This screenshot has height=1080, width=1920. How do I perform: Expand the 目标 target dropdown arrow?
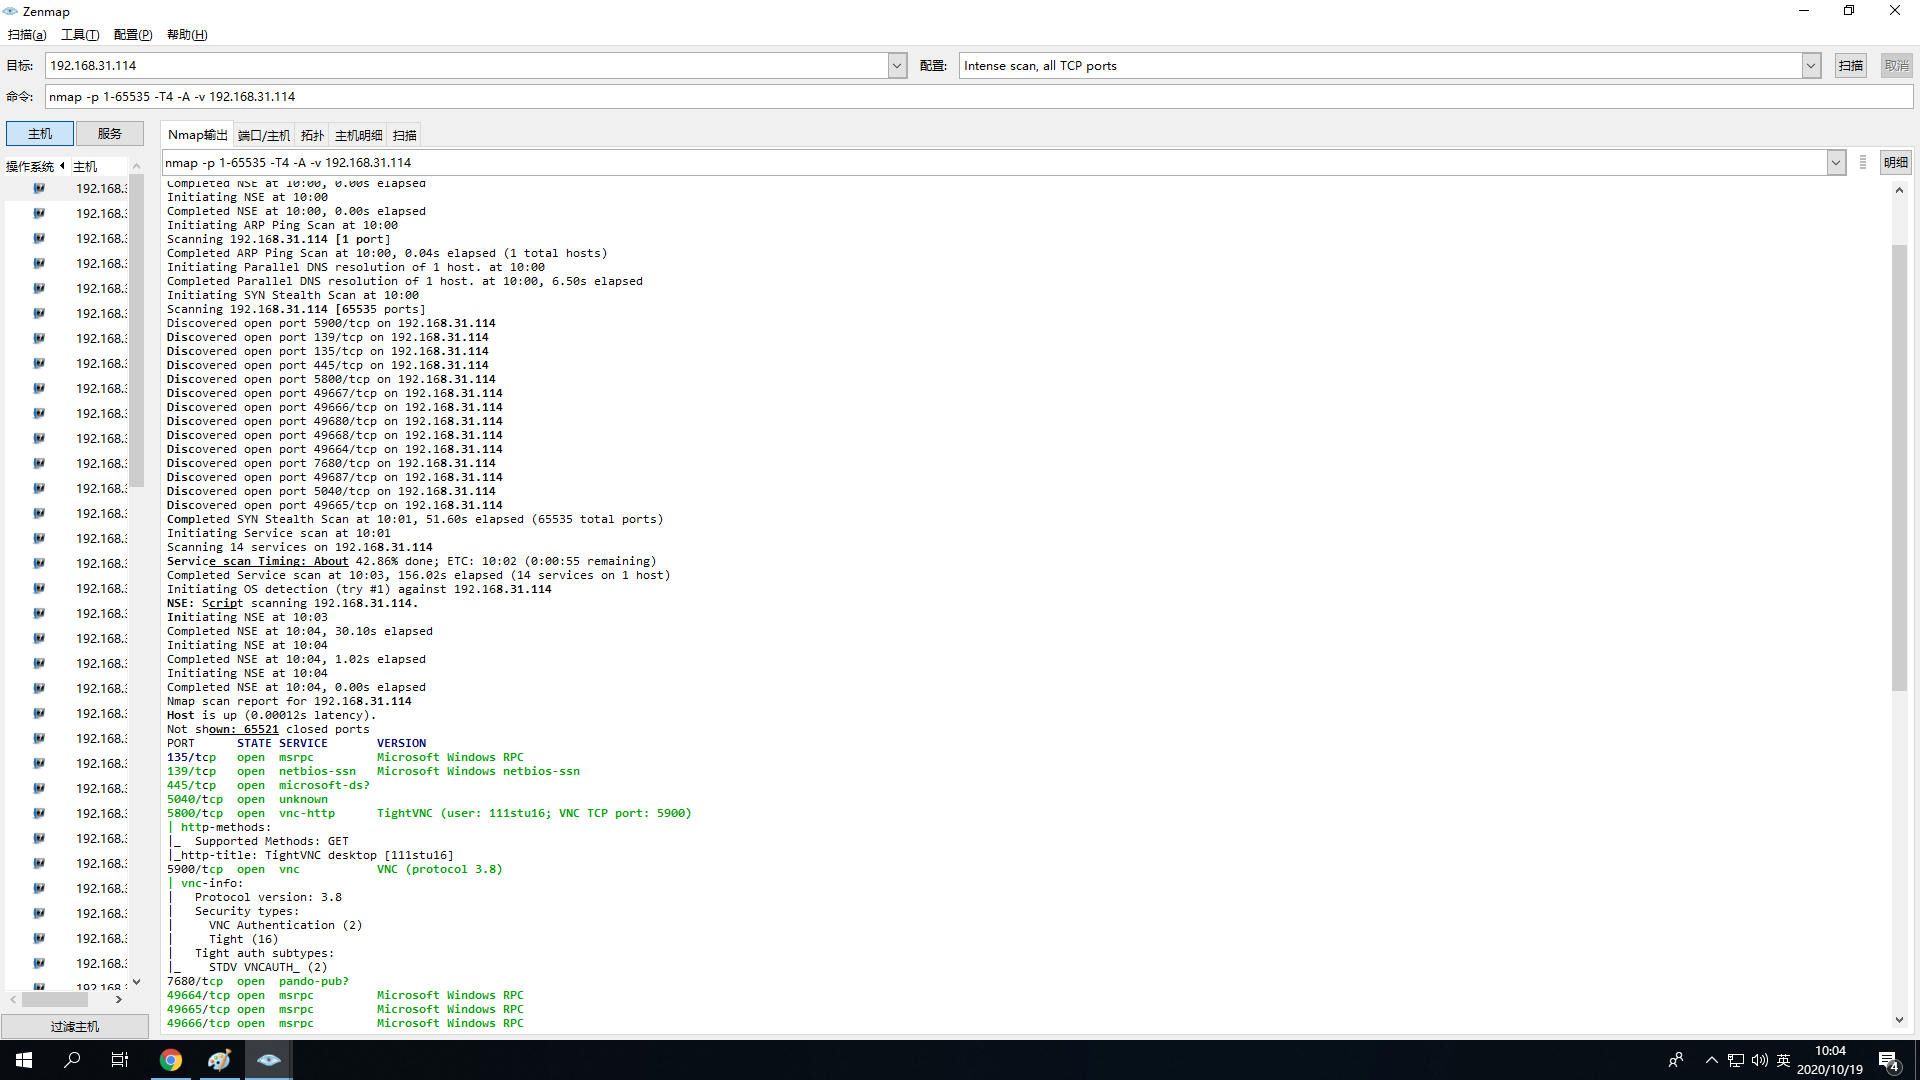[897, 66]
